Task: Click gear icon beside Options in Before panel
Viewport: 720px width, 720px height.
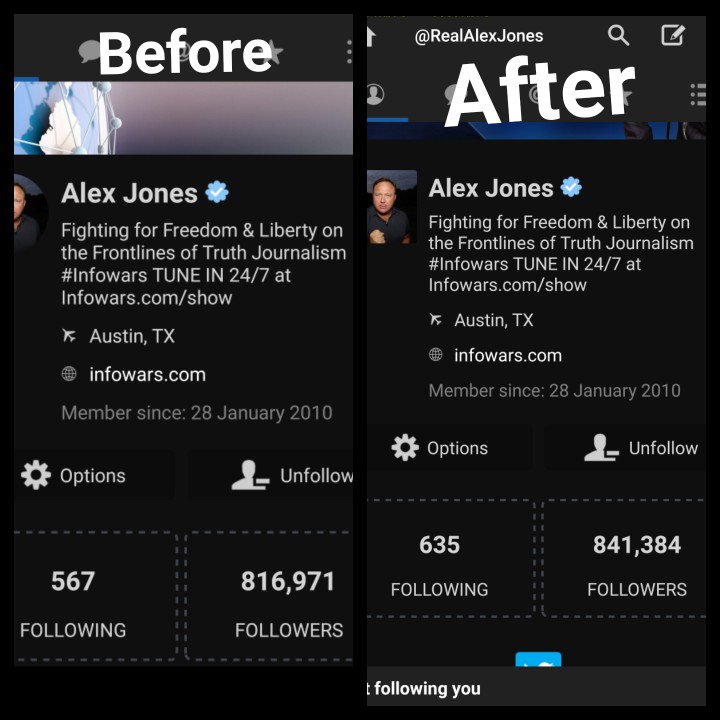Action: click(x=36, y=475)
